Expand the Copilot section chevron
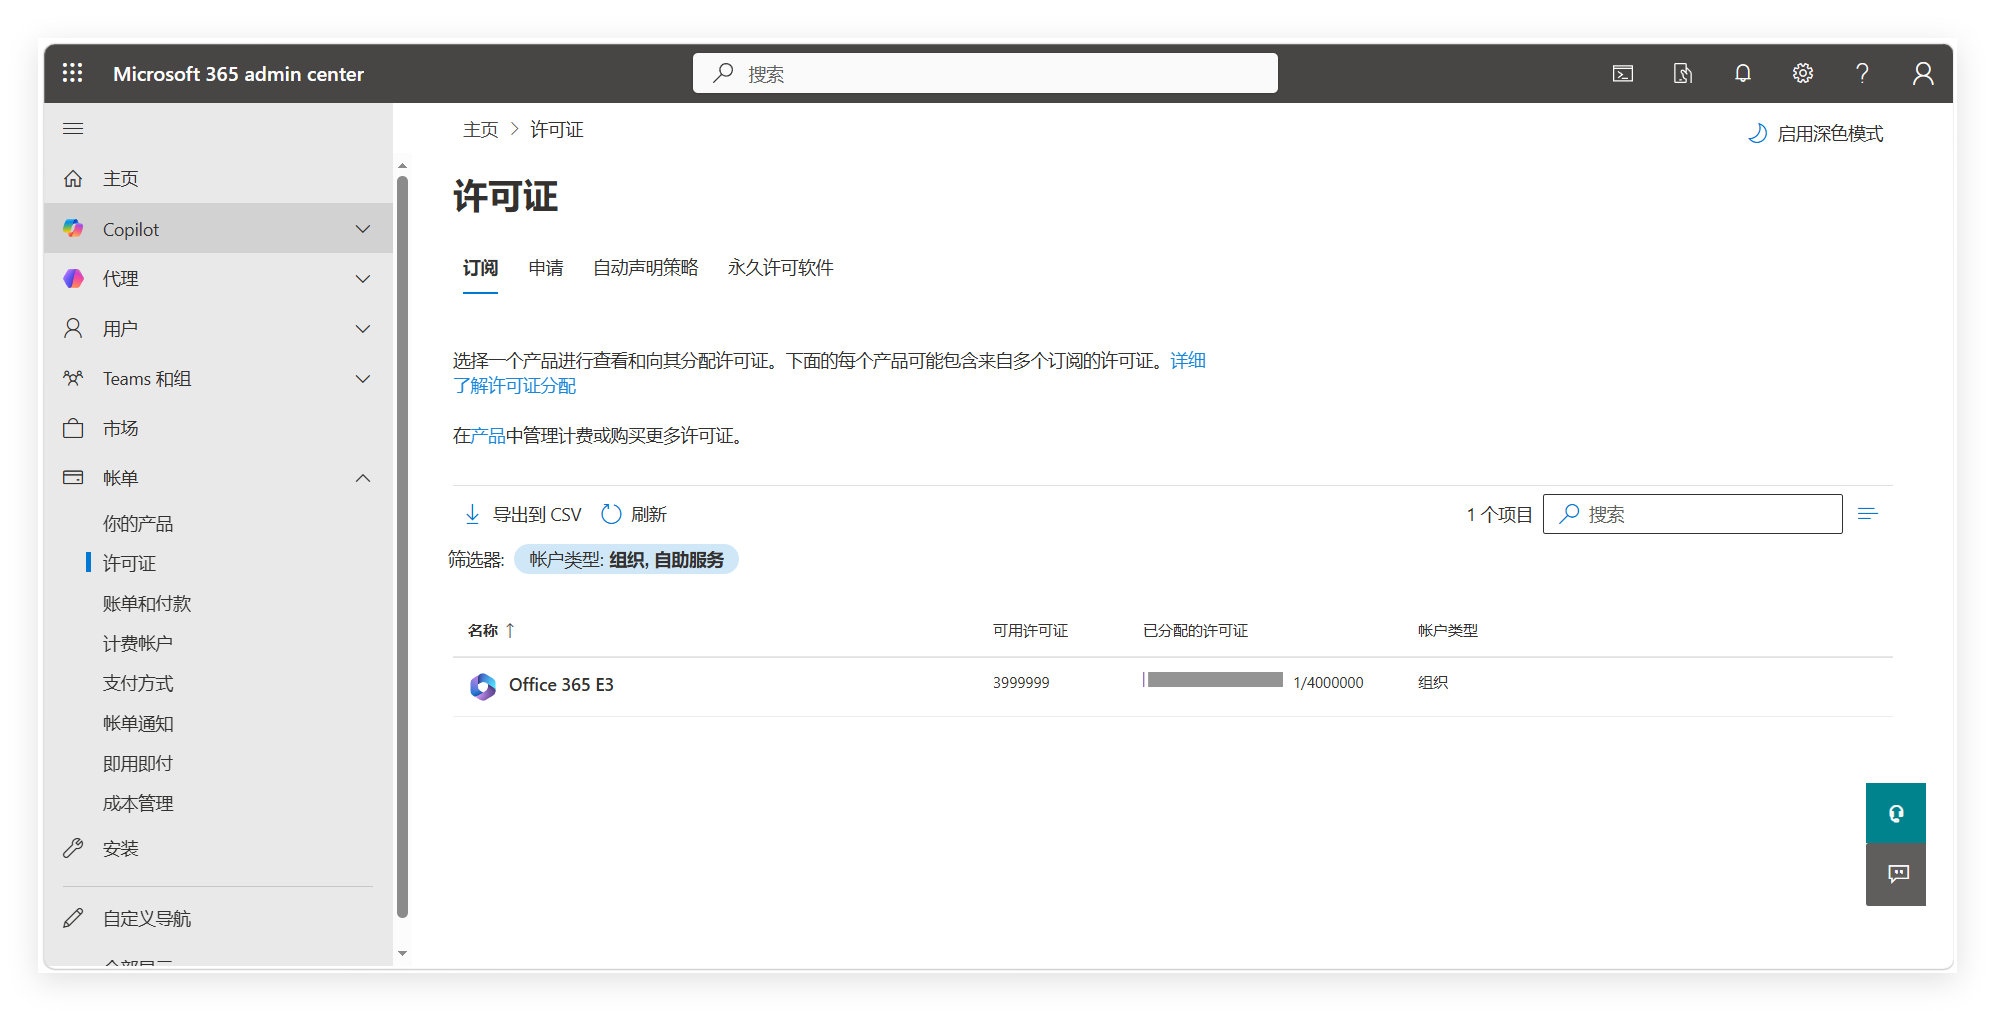This screenshot has width=1995, height=1011. tap(363, 229)
